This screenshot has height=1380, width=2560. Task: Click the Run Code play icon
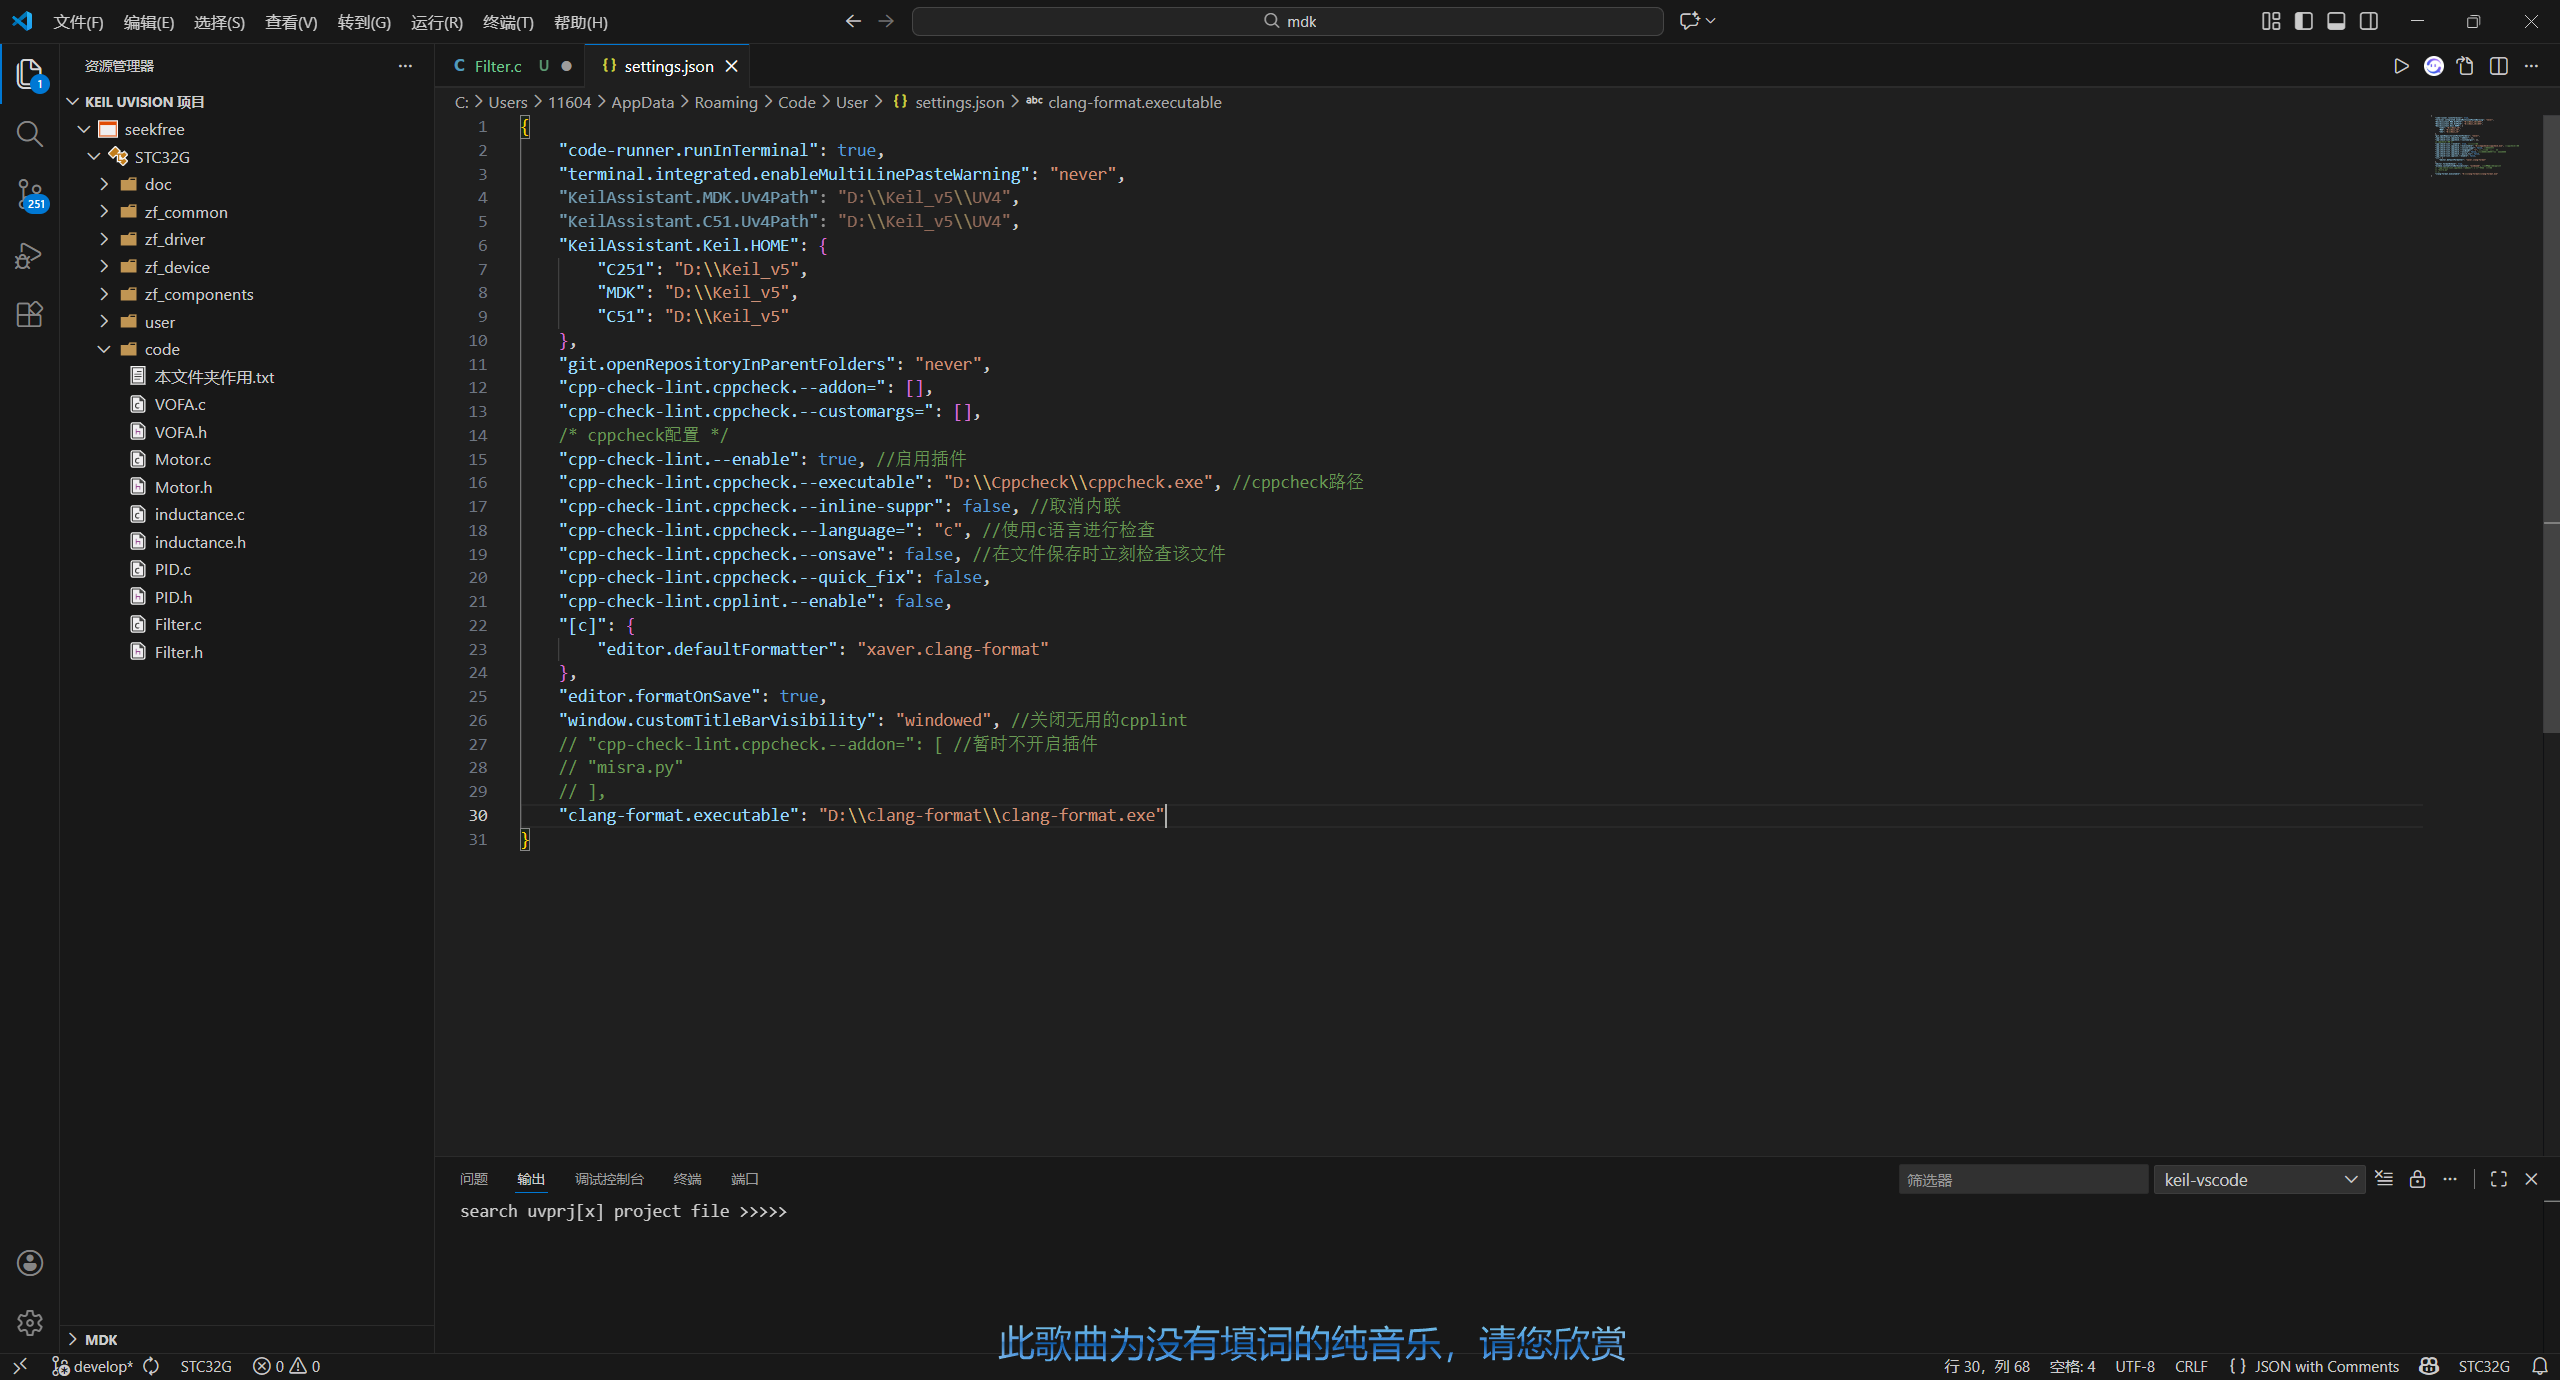point(2401,66)
